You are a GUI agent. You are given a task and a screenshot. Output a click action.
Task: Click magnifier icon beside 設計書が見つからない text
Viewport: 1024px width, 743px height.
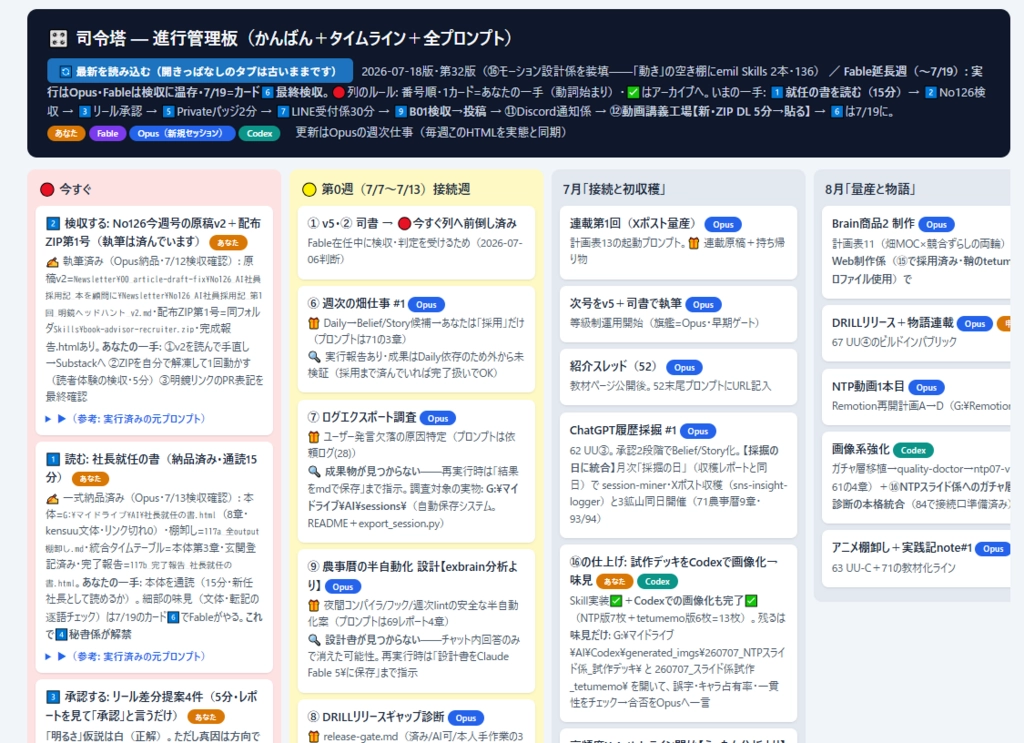point(314,639)
